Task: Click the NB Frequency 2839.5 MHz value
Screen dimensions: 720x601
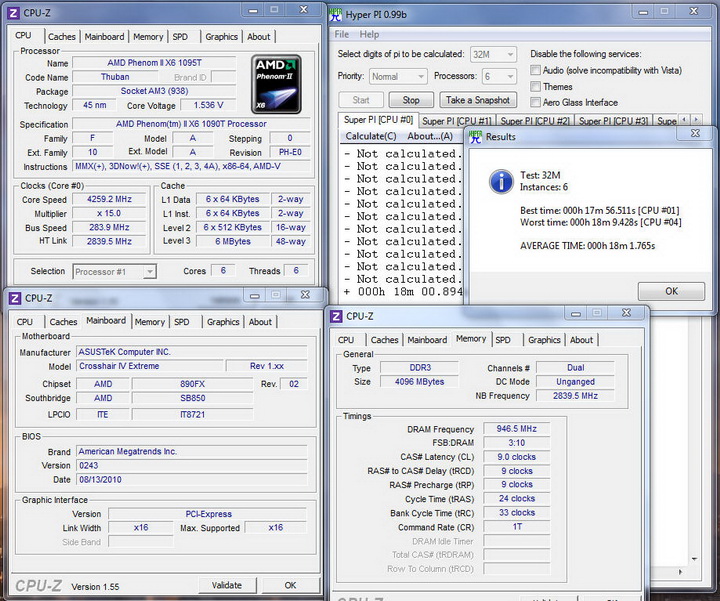Action: point(575,396)
